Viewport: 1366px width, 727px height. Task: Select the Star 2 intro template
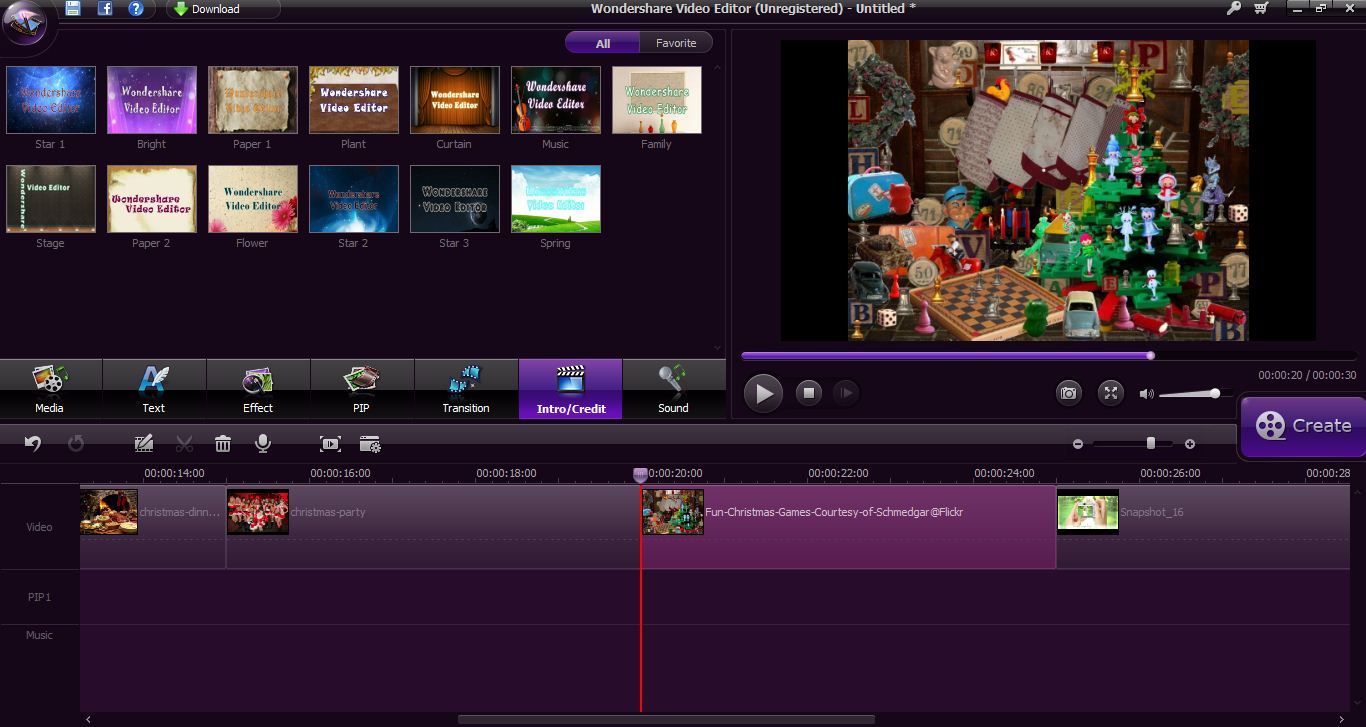(x=354, y=199)
